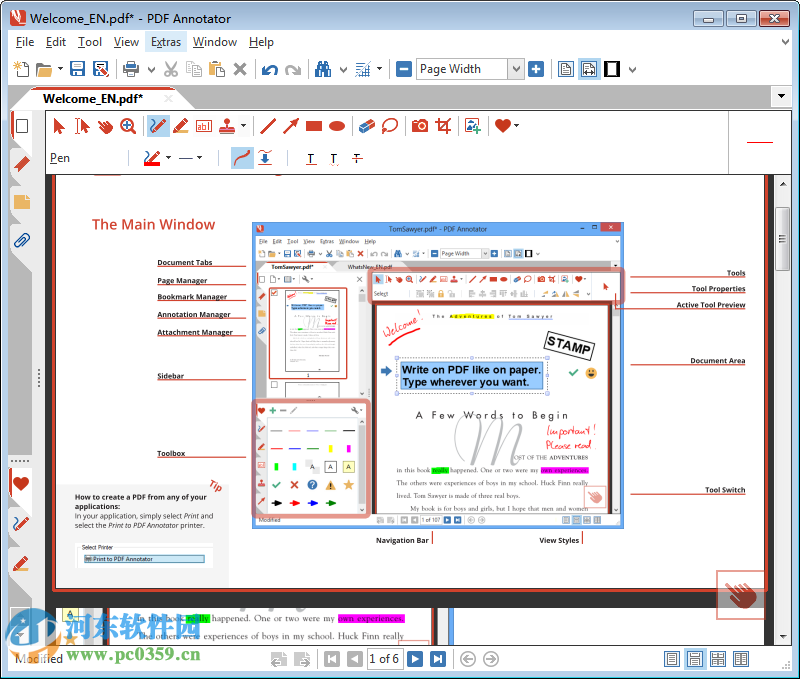Viewport: 800px width, 679px height.
Task: Select the Eraser tool
Action: (x=364, y=126)
